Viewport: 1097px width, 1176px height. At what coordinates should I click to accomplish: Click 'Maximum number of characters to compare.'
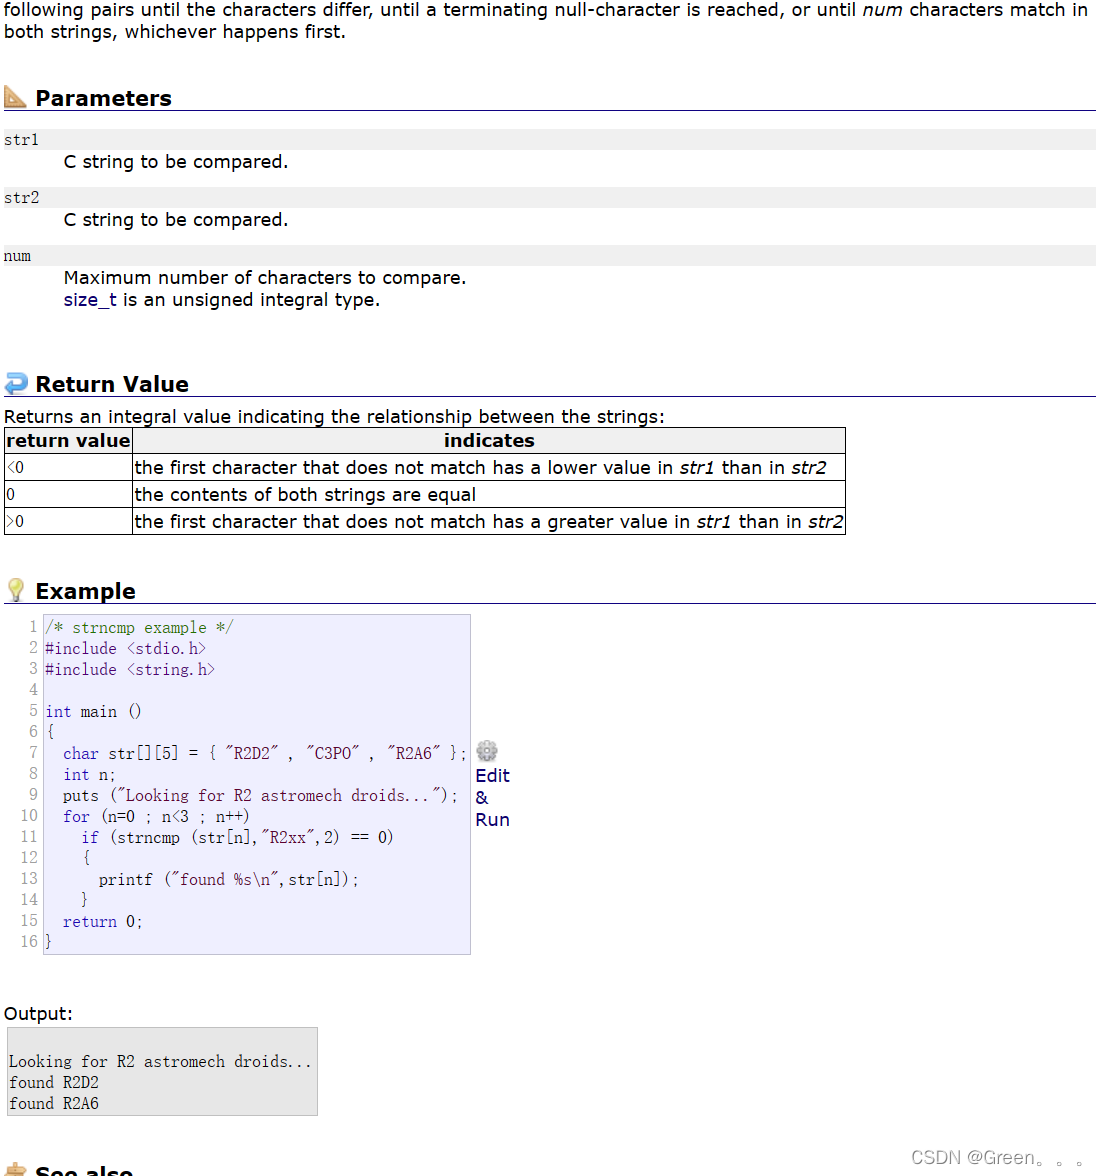click(x=265, y=278)
